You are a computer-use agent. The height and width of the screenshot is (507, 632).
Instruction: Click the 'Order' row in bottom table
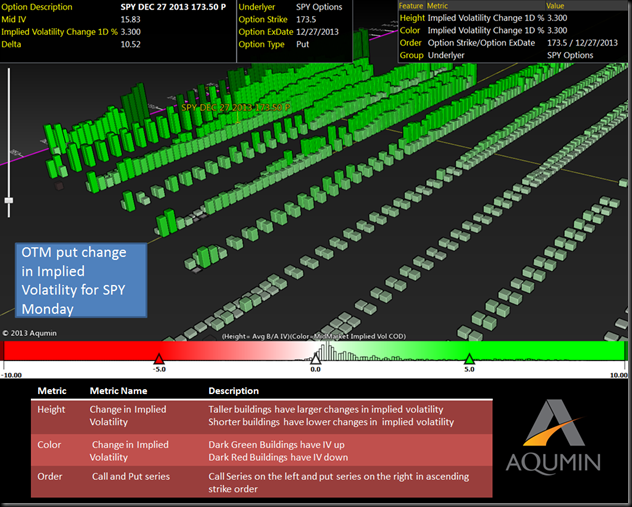262,482
